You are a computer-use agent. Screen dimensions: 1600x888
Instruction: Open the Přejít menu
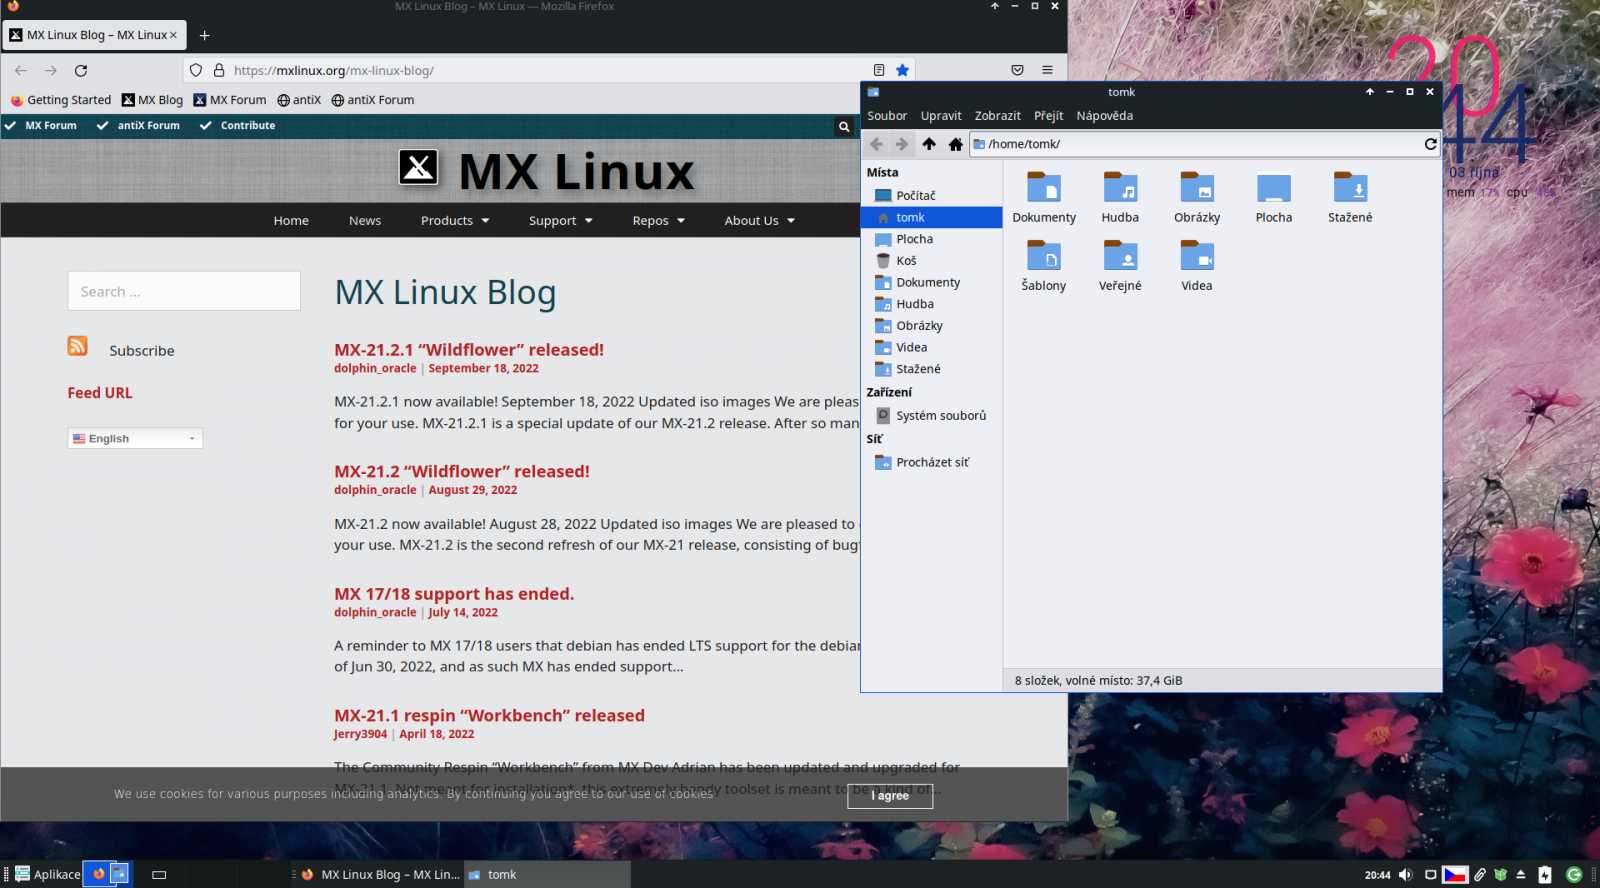1049,116
